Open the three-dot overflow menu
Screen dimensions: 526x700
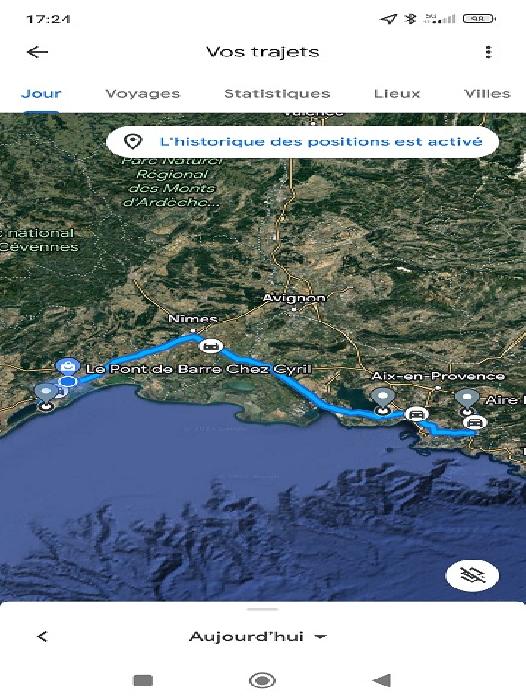tap(488, 52)
